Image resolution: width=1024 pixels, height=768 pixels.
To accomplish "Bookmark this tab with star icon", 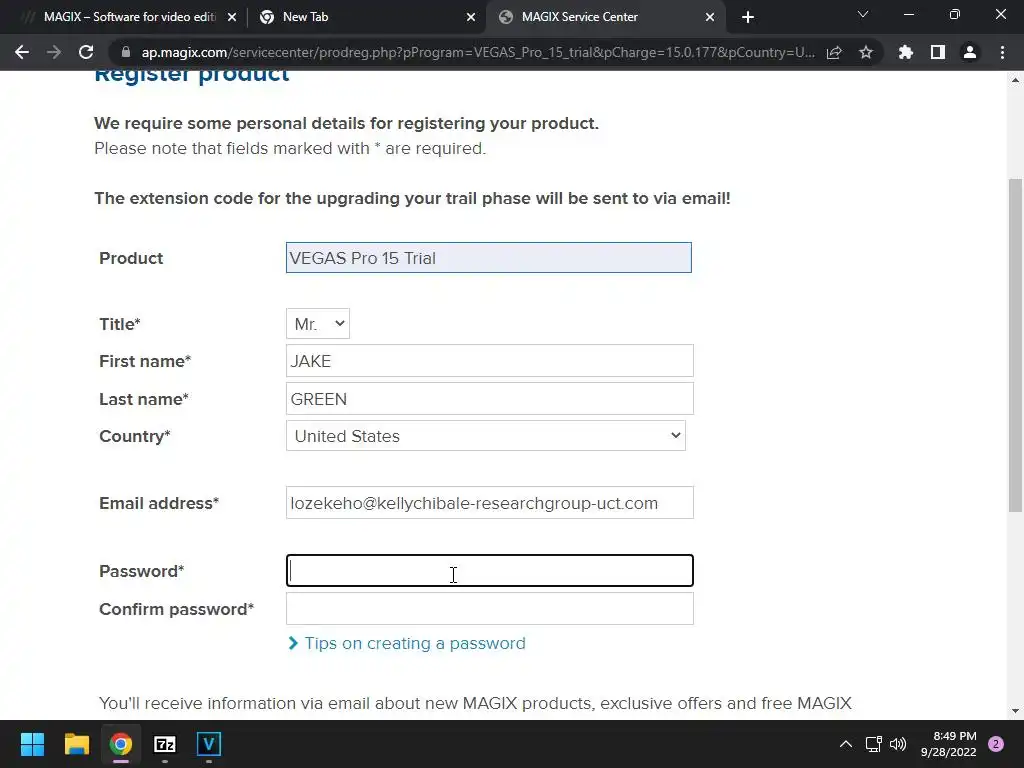I will 866,52.
